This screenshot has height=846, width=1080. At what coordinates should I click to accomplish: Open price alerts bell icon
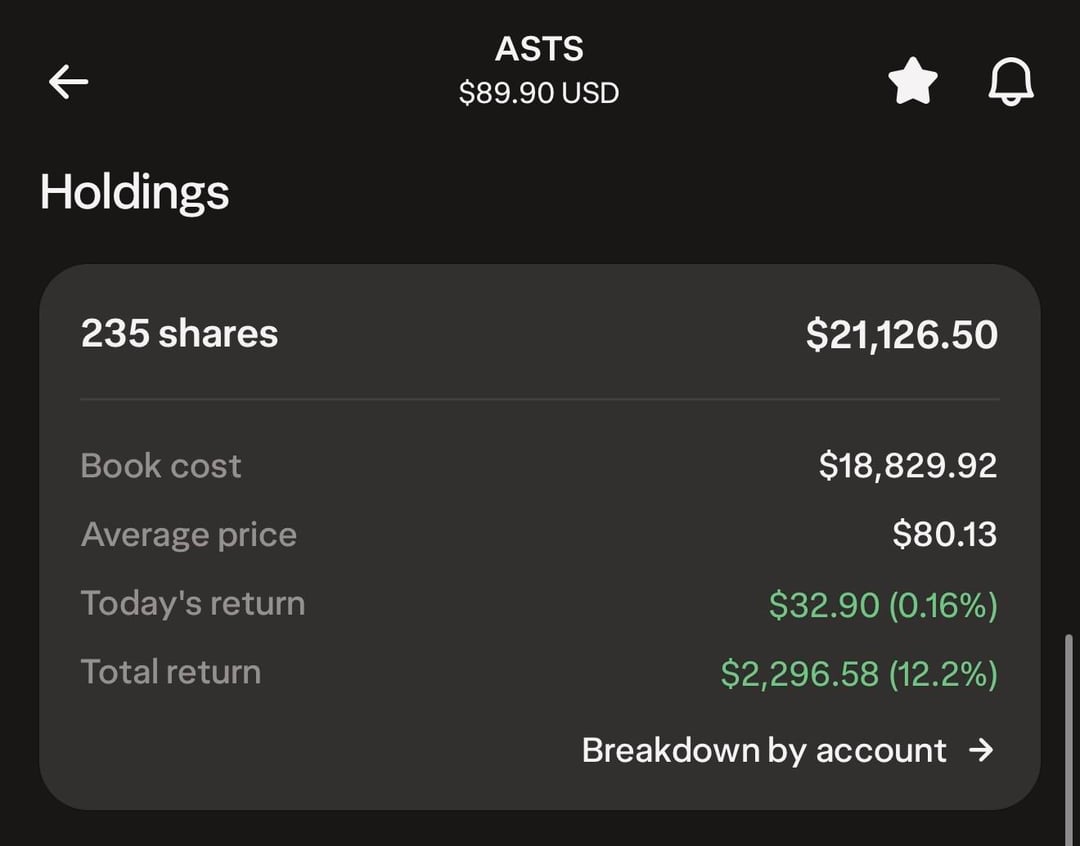coord(1011,82)
